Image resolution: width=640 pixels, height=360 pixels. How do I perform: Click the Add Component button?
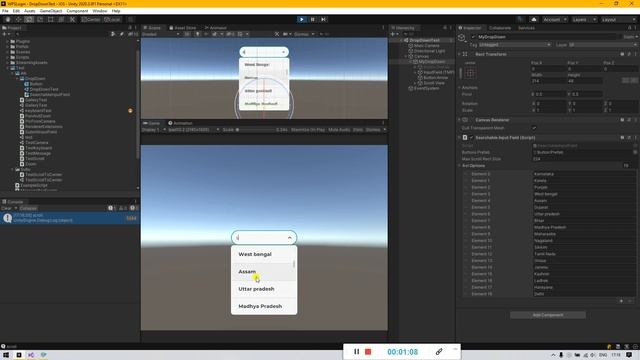tap(548, 315)
